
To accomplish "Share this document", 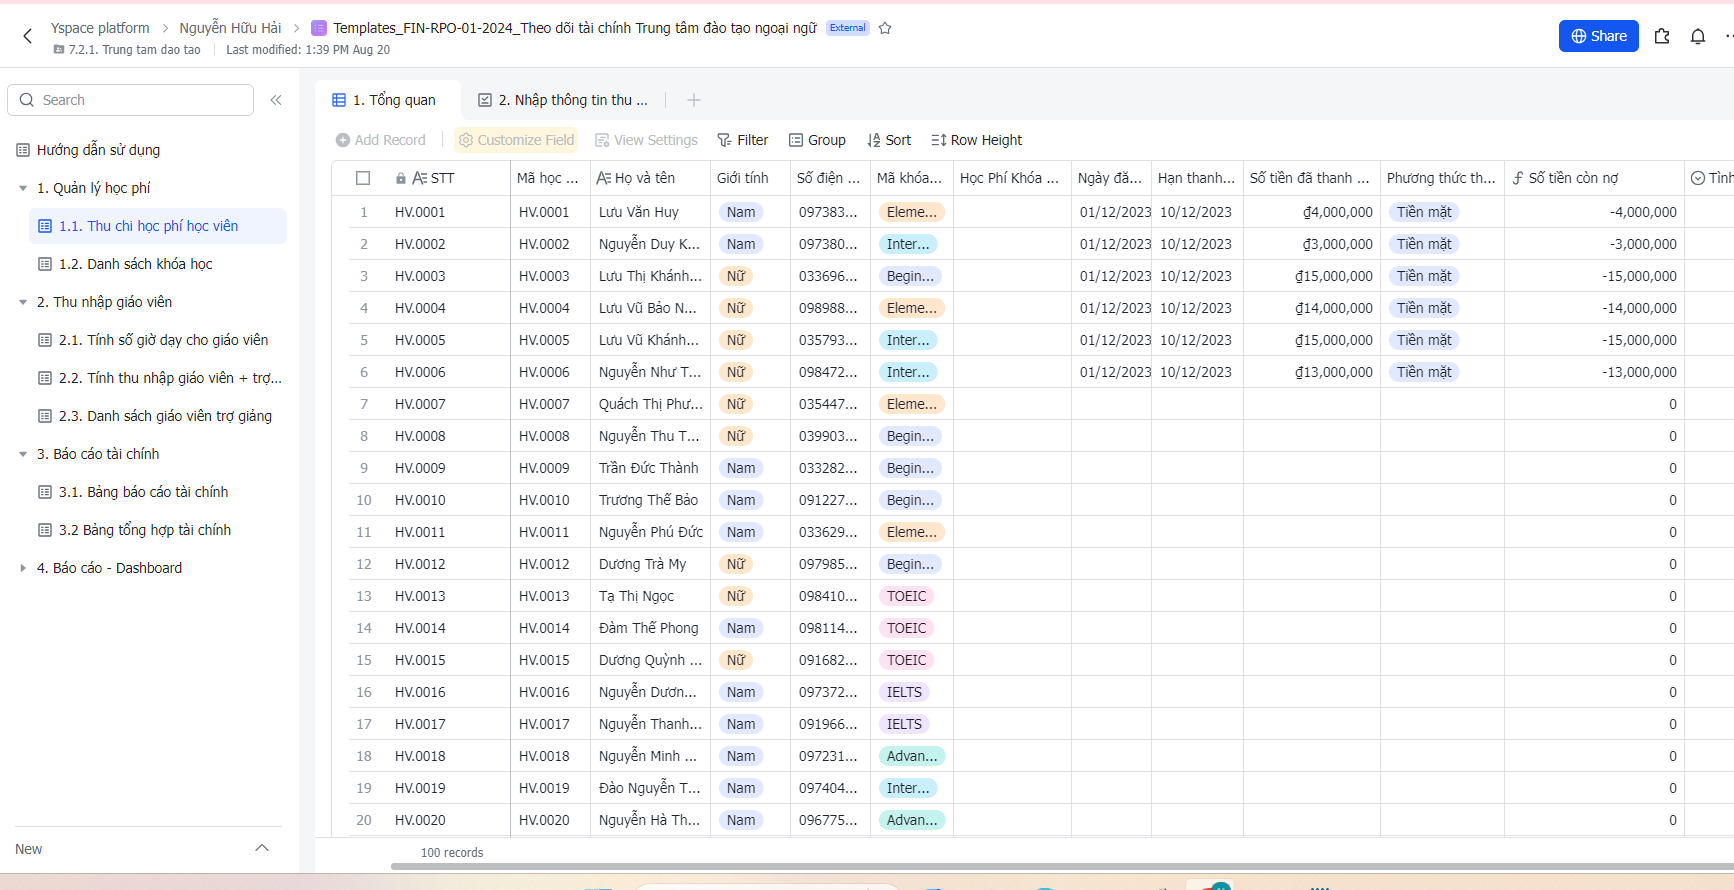I will (x=1599, y=36).
